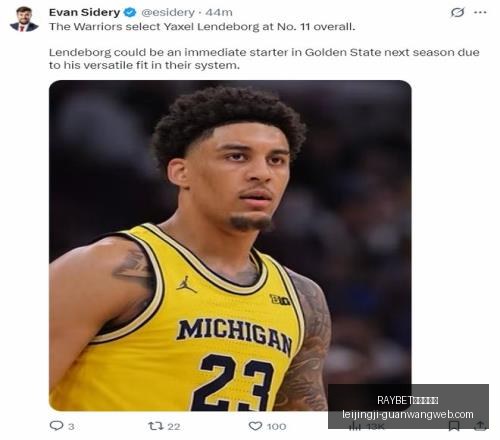Open the Michigan player photo

[230, 245]
